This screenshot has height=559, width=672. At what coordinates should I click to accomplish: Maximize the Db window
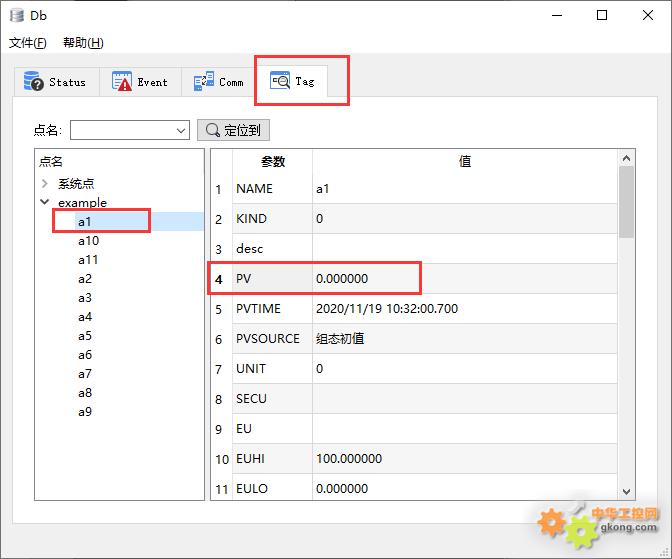[x=602, y=15]
